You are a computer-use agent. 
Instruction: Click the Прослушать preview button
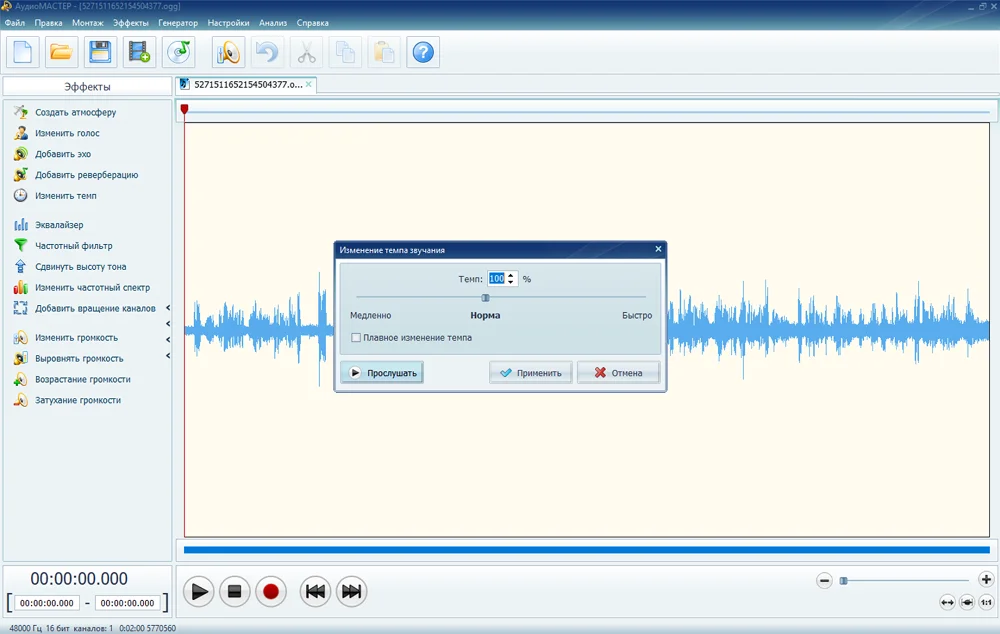382,373
